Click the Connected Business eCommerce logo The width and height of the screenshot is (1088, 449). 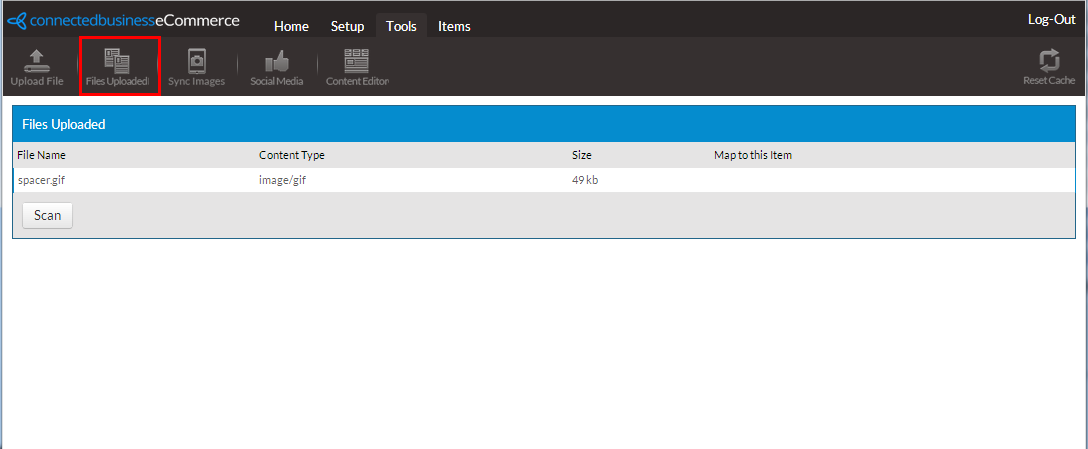(x=123, y=21)
